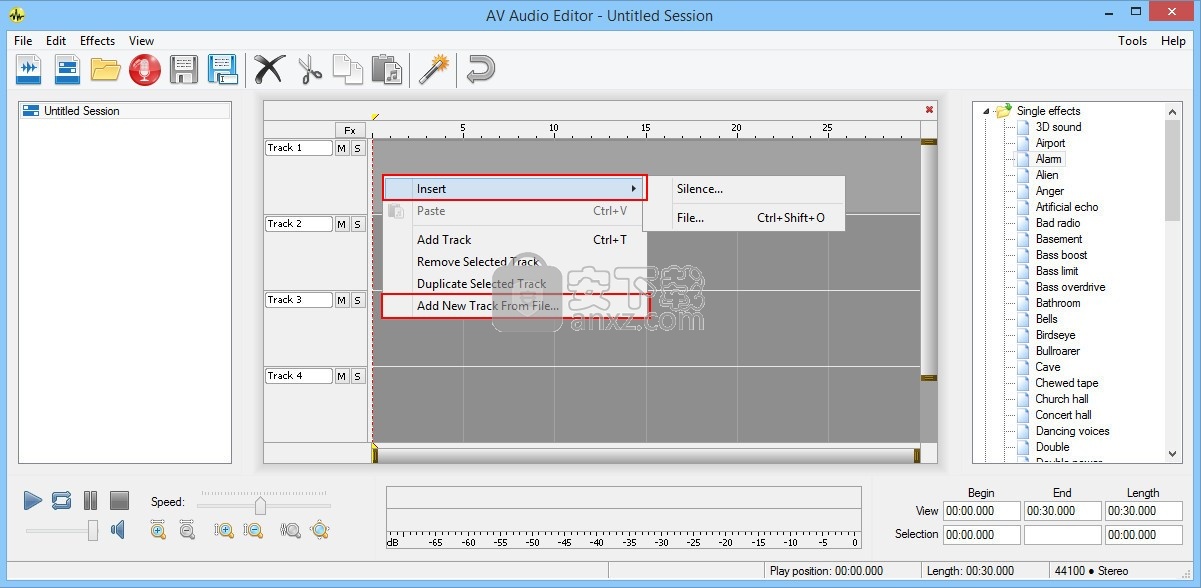The width and height of the screenshot is (1201, 588).
Task: Open the View menu
Action: [141, 41]
